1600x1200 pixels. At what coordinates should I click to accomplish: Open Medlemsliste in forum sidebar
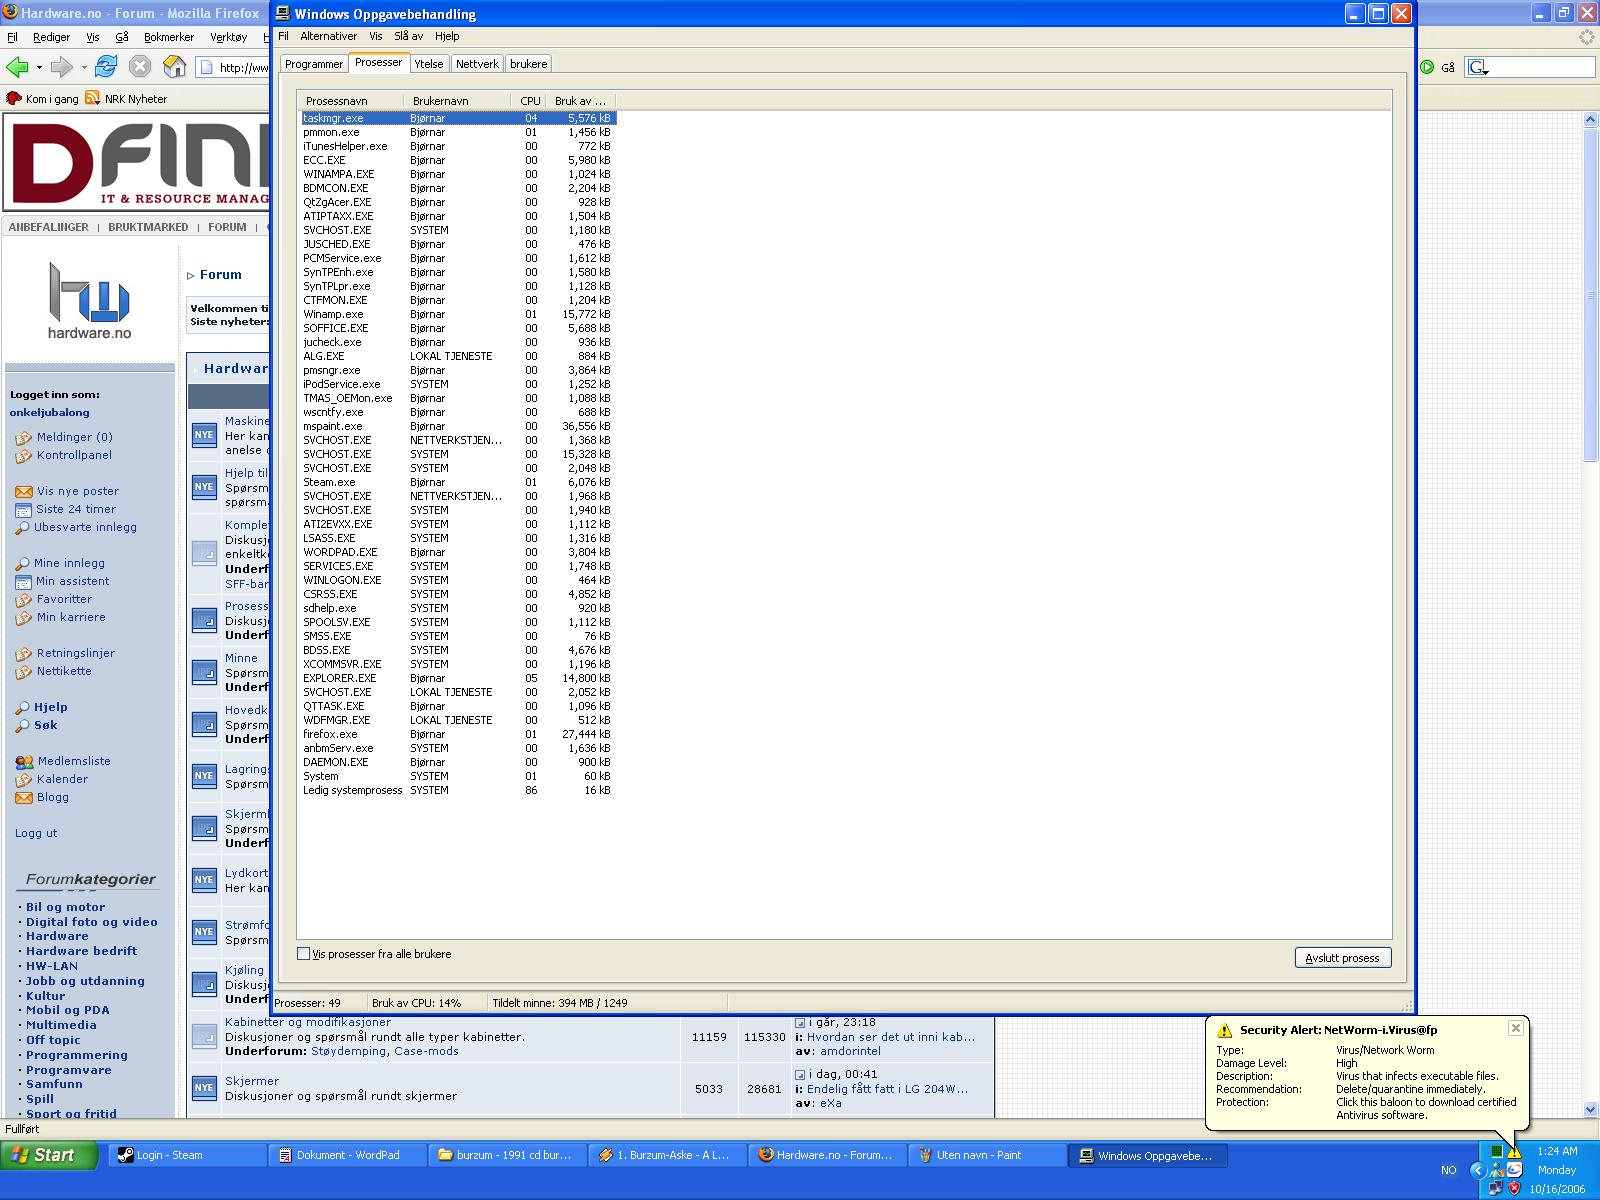click(74, 761)
